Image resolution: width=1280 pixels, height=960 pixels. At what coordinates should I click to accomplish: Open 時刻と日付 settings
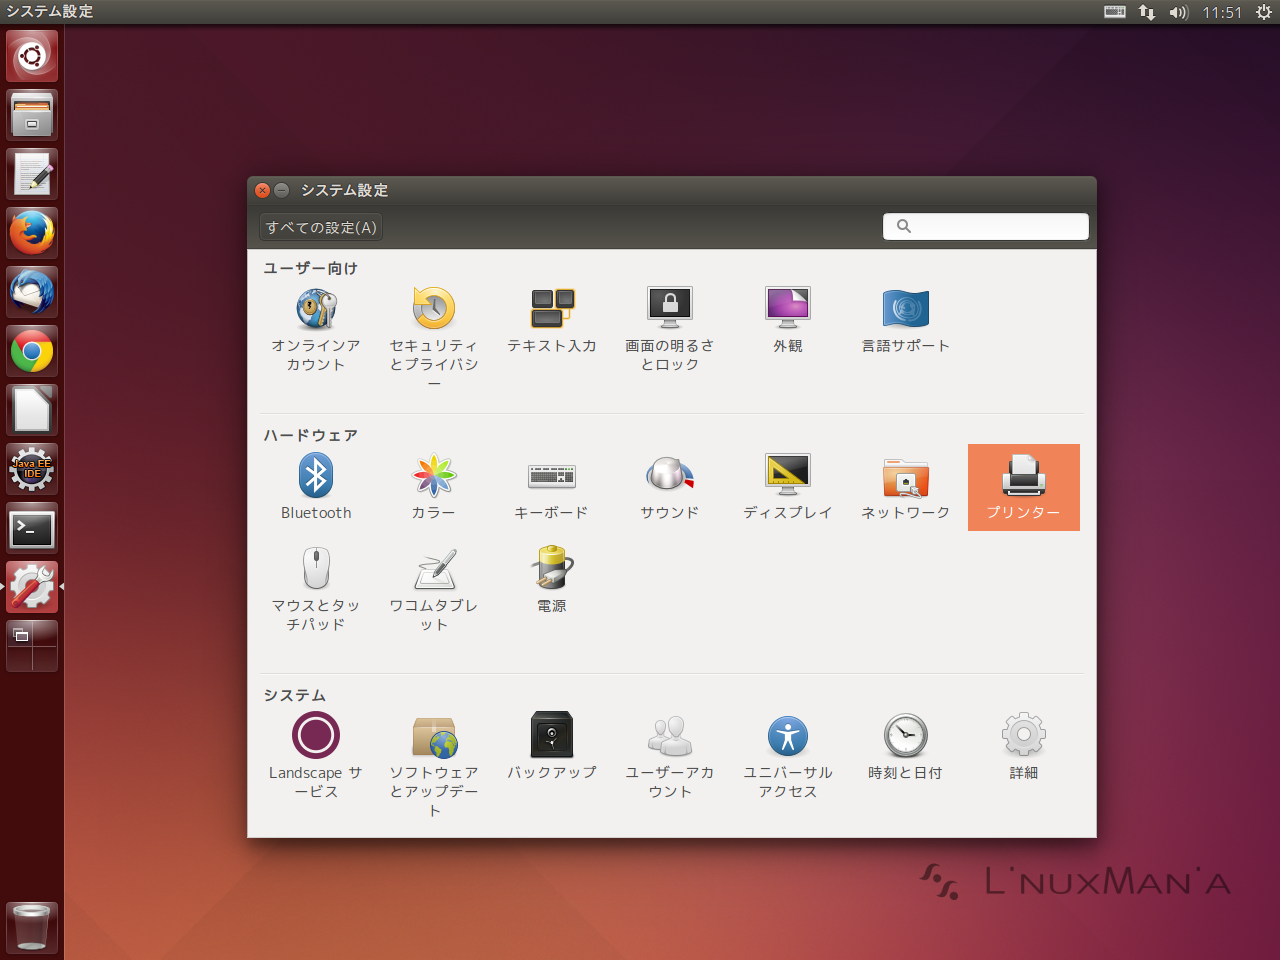tap(906, 747)
